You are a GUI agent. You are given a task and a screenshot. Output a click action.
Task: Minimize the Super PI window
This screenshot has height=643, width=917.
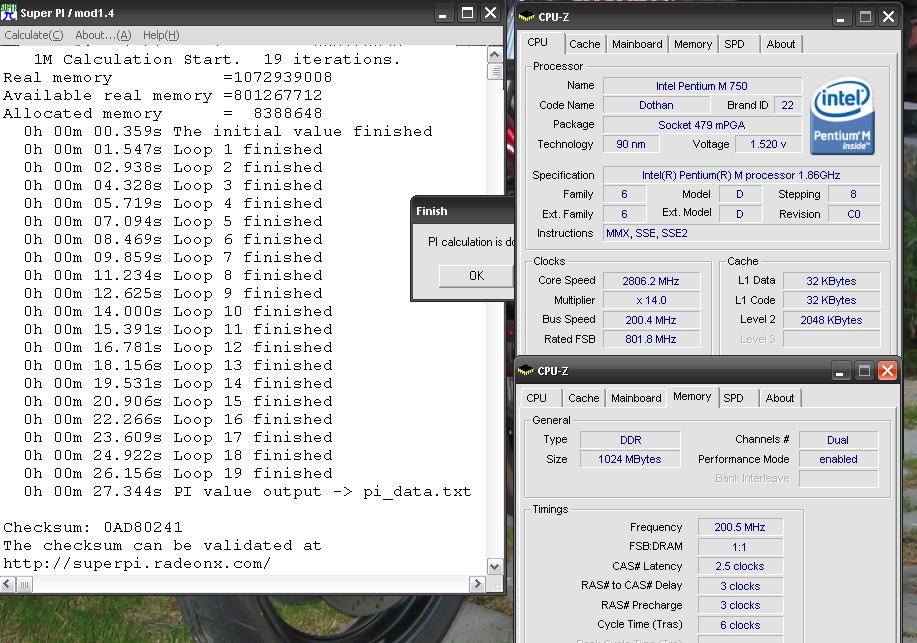(x=443, y=13)
